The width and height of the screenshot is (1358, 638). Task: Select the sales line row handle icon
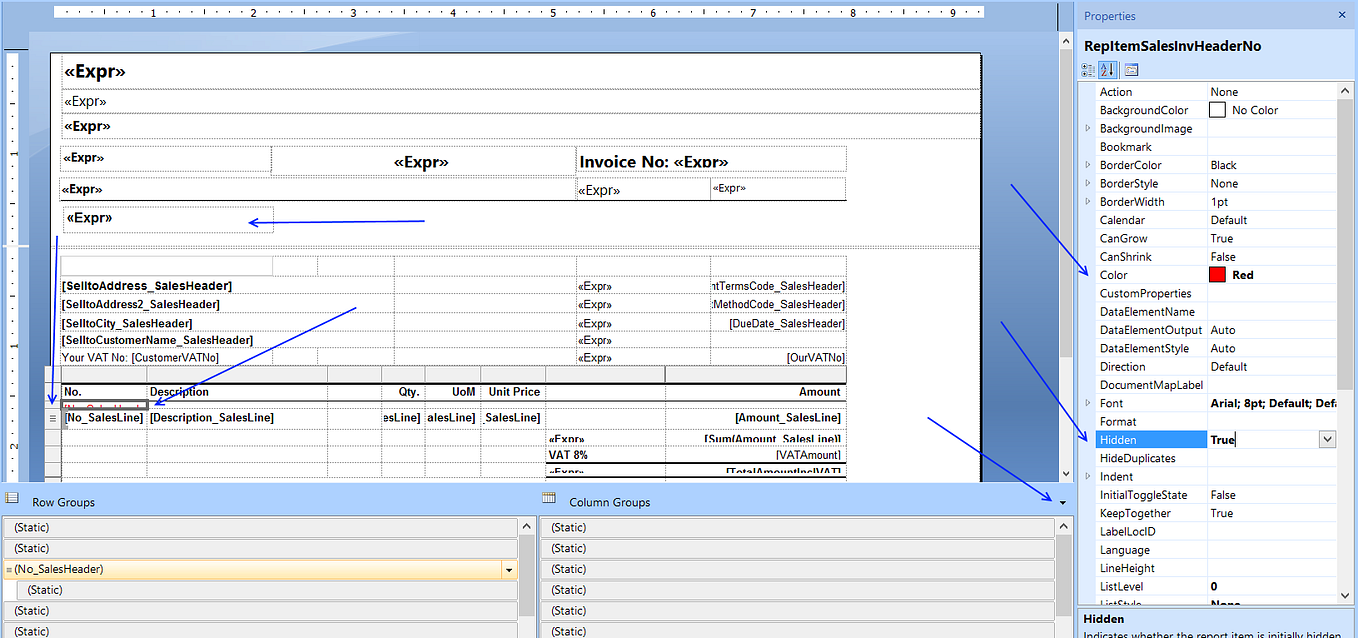pyautogui.click(x=51, y=417)
